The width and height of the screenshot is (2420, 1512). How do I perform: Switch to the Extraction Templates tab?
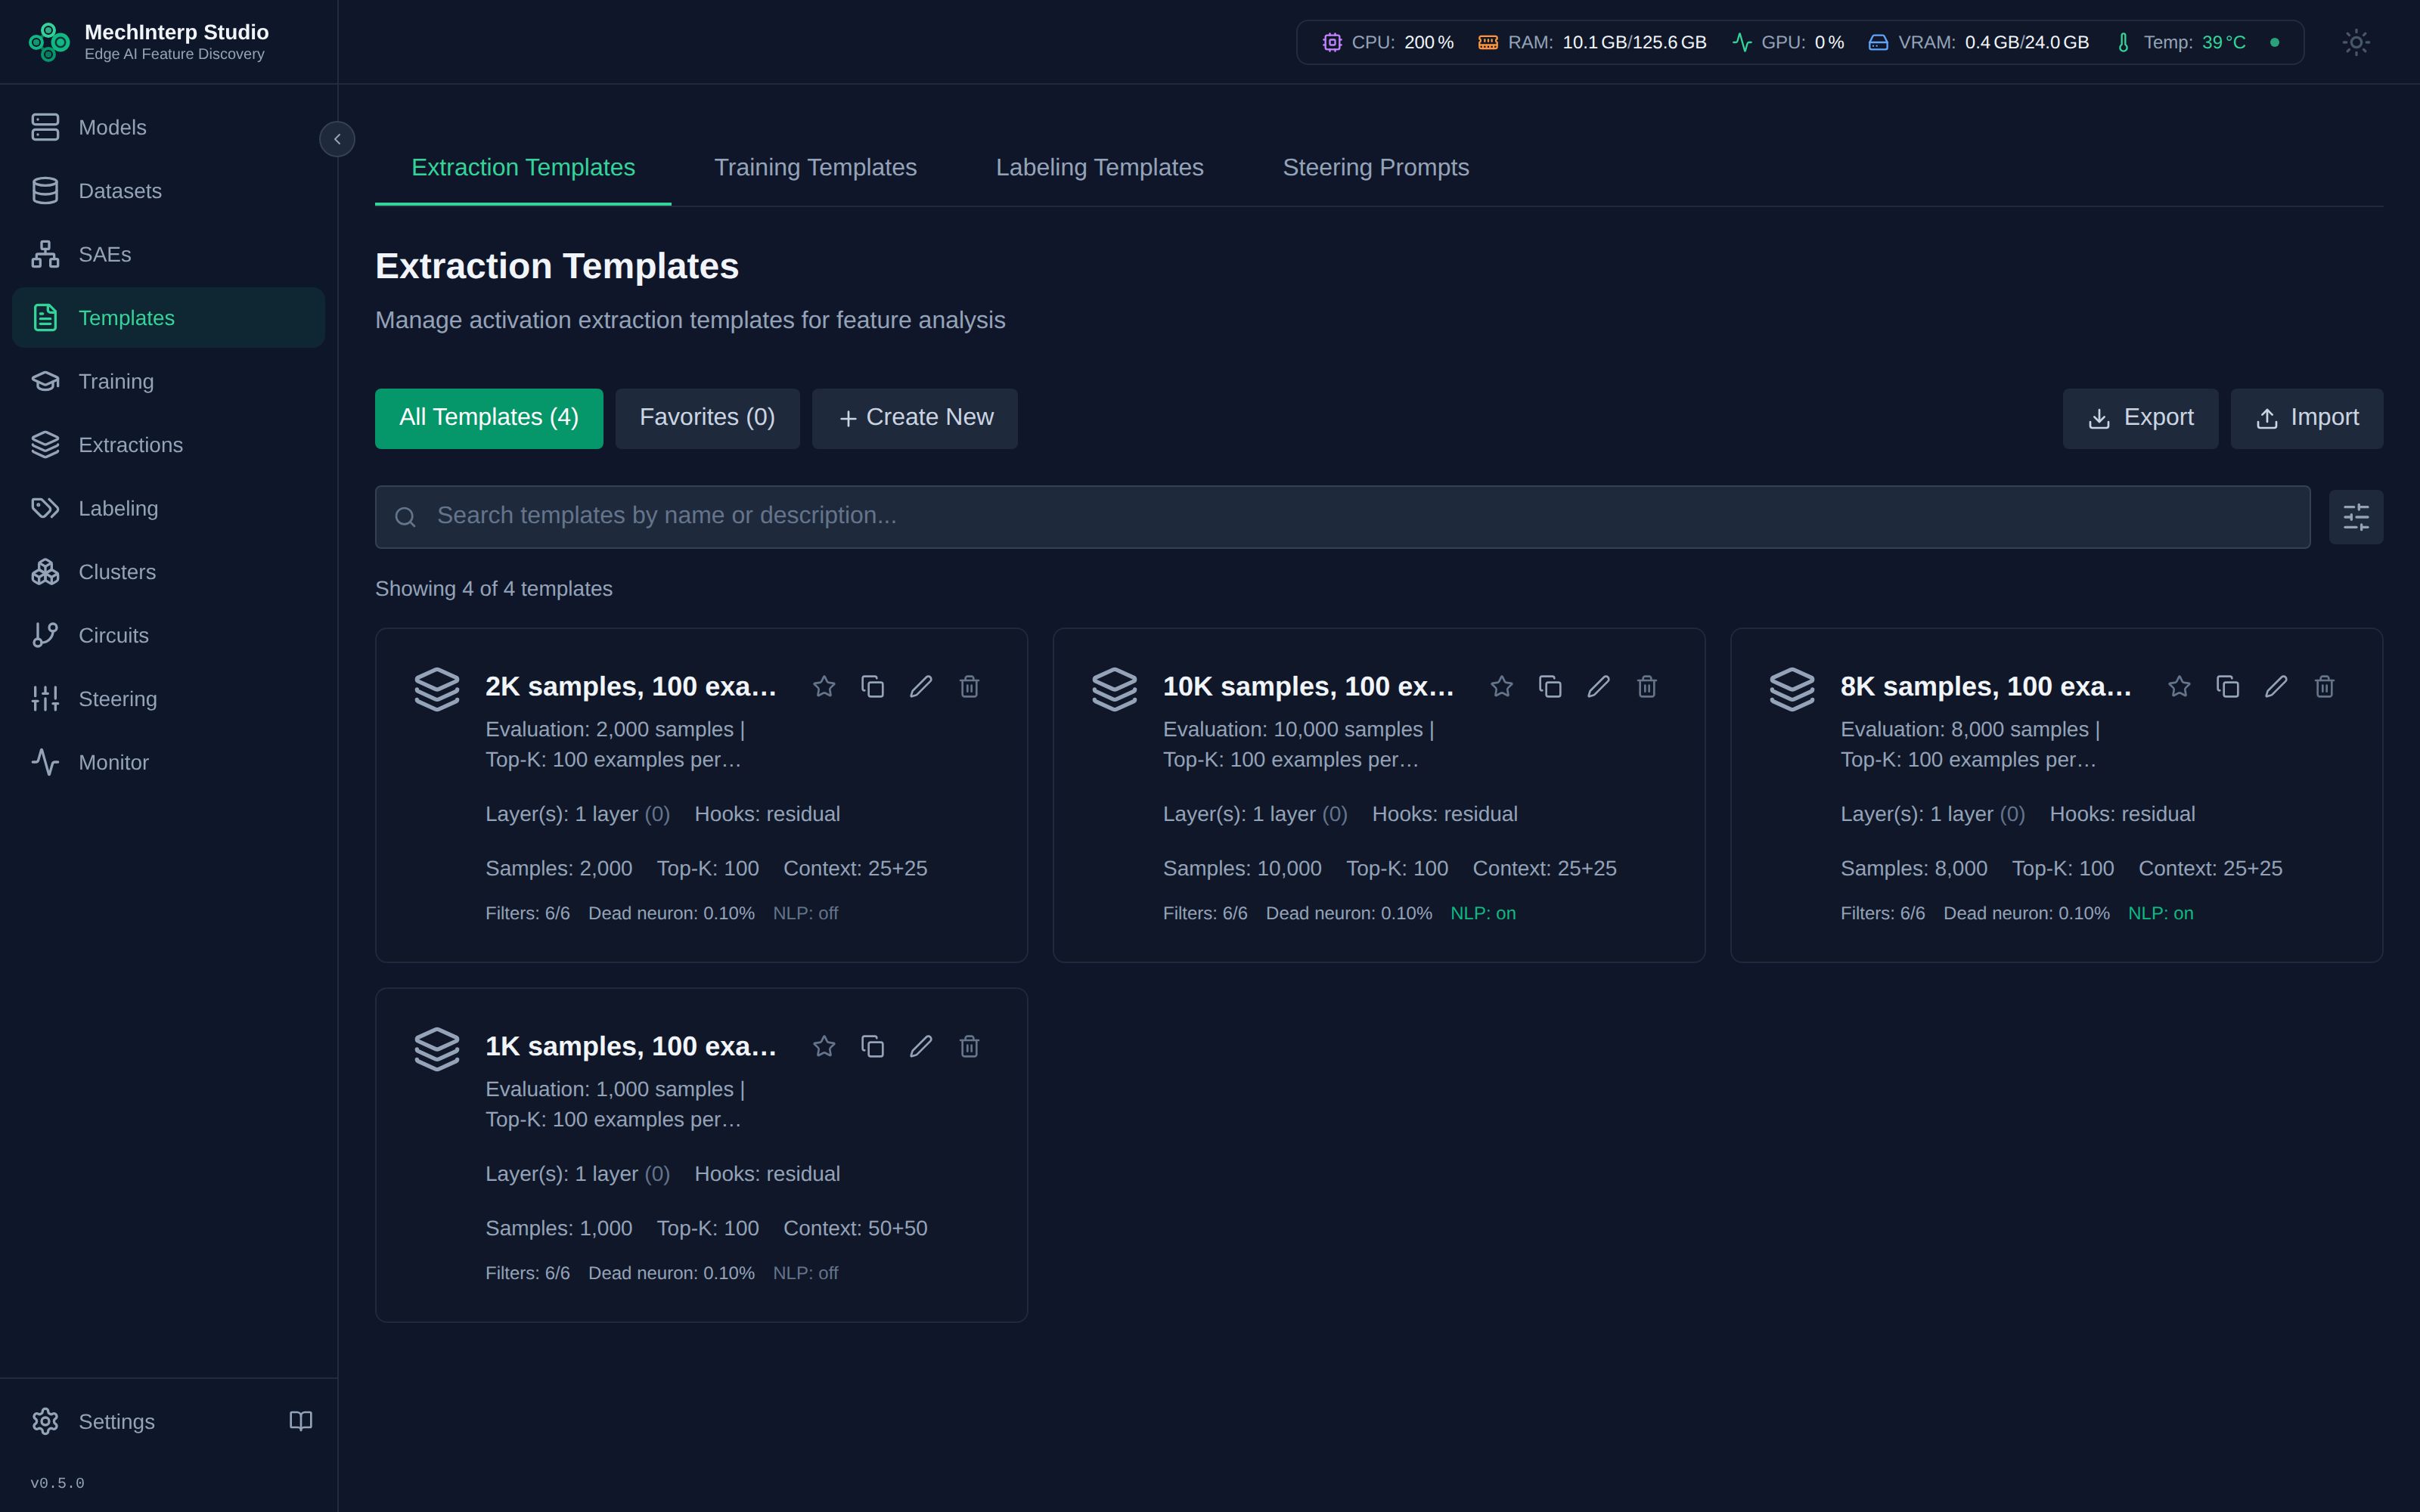[523, 168]
